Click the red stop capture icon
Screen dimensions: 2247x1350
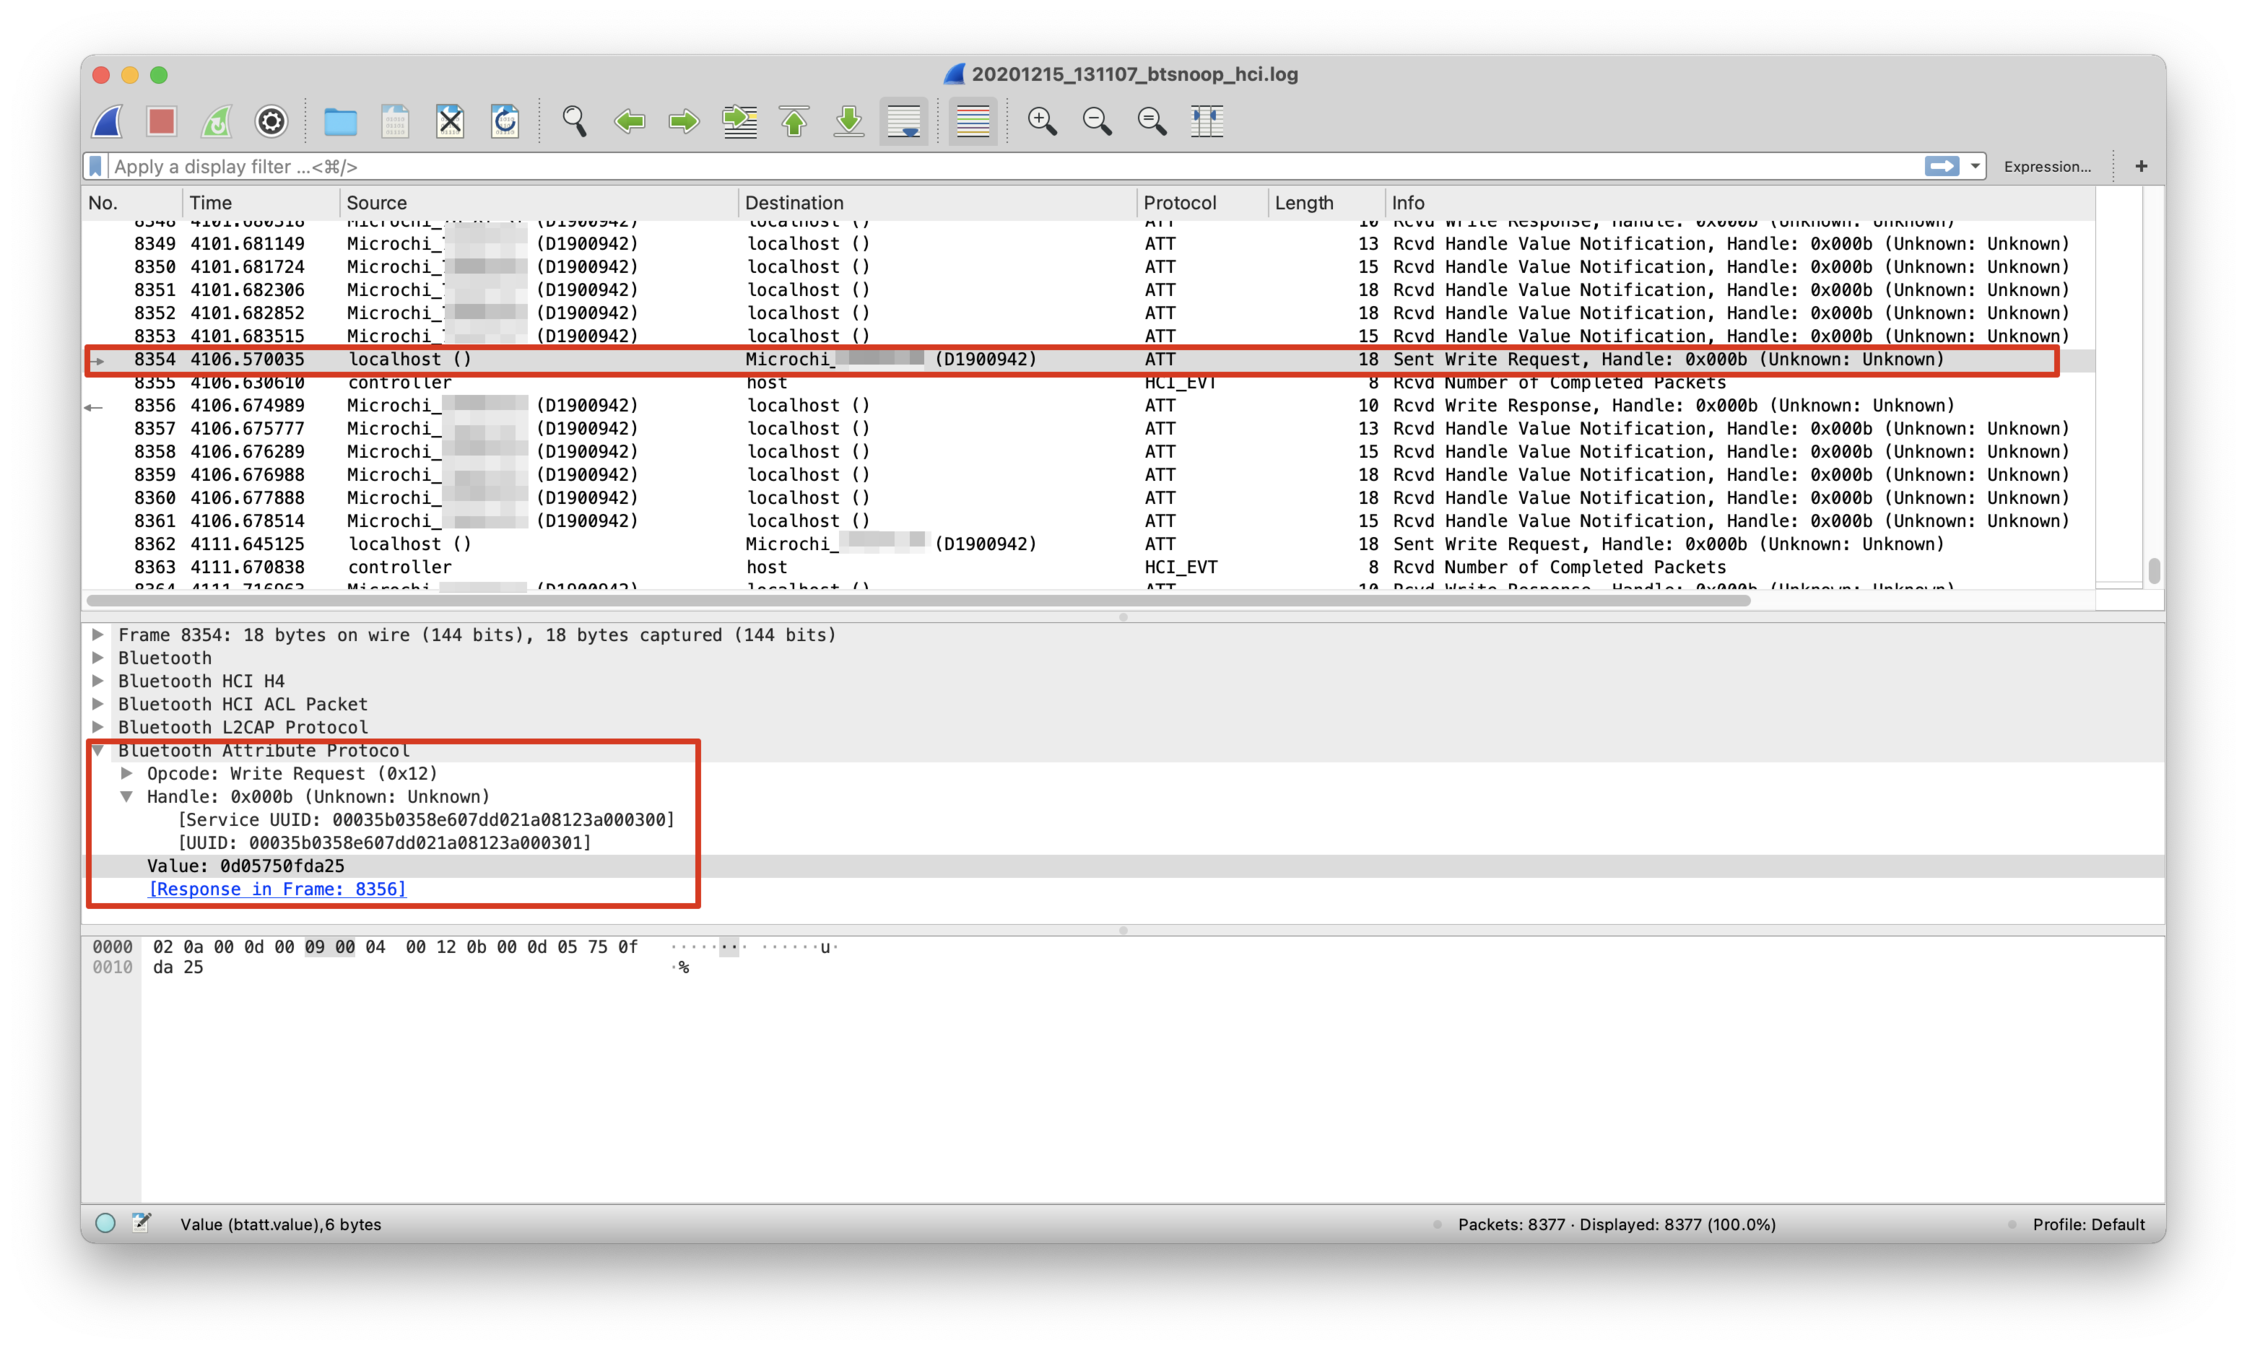click(x=161, y=121)
